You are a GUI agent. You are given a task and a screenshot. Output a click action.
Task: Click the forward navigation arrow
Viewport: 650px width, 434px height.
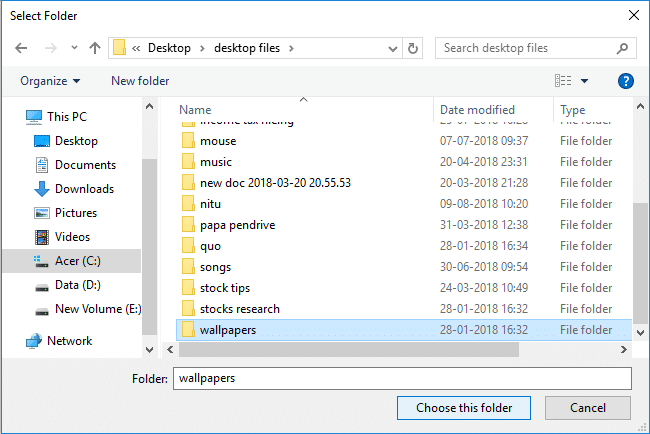coord(51,48)
